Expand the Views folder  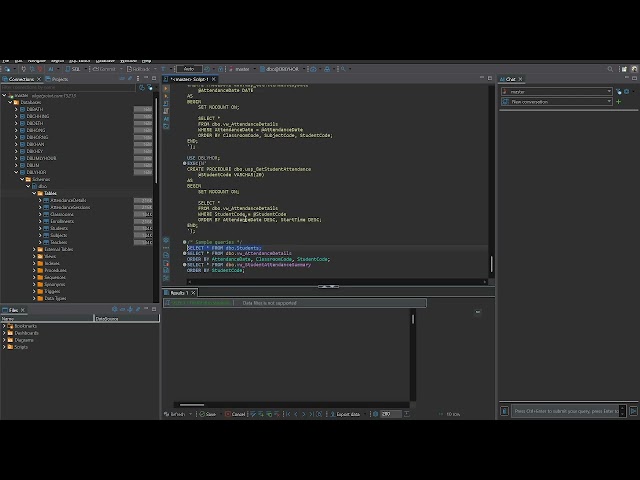[34, 256]
